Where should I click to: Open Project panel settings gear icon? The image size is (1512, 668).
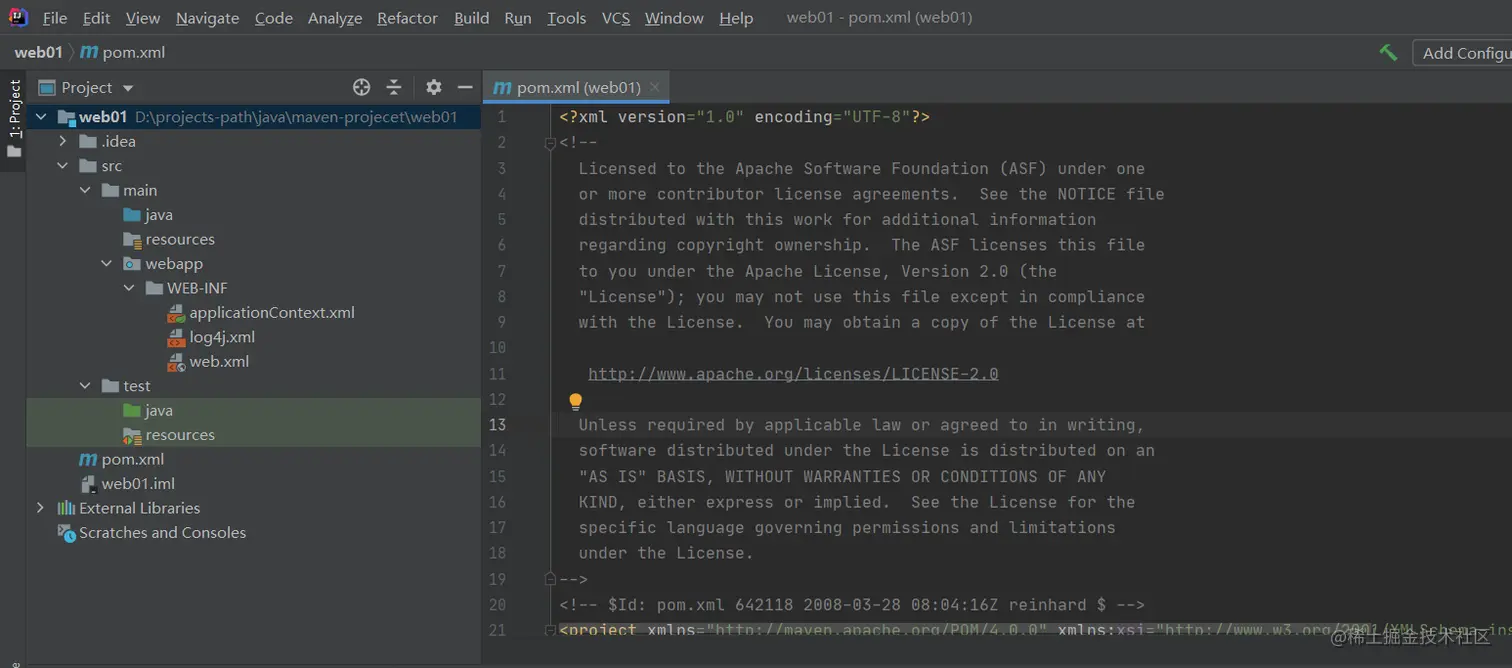point(433,87)
